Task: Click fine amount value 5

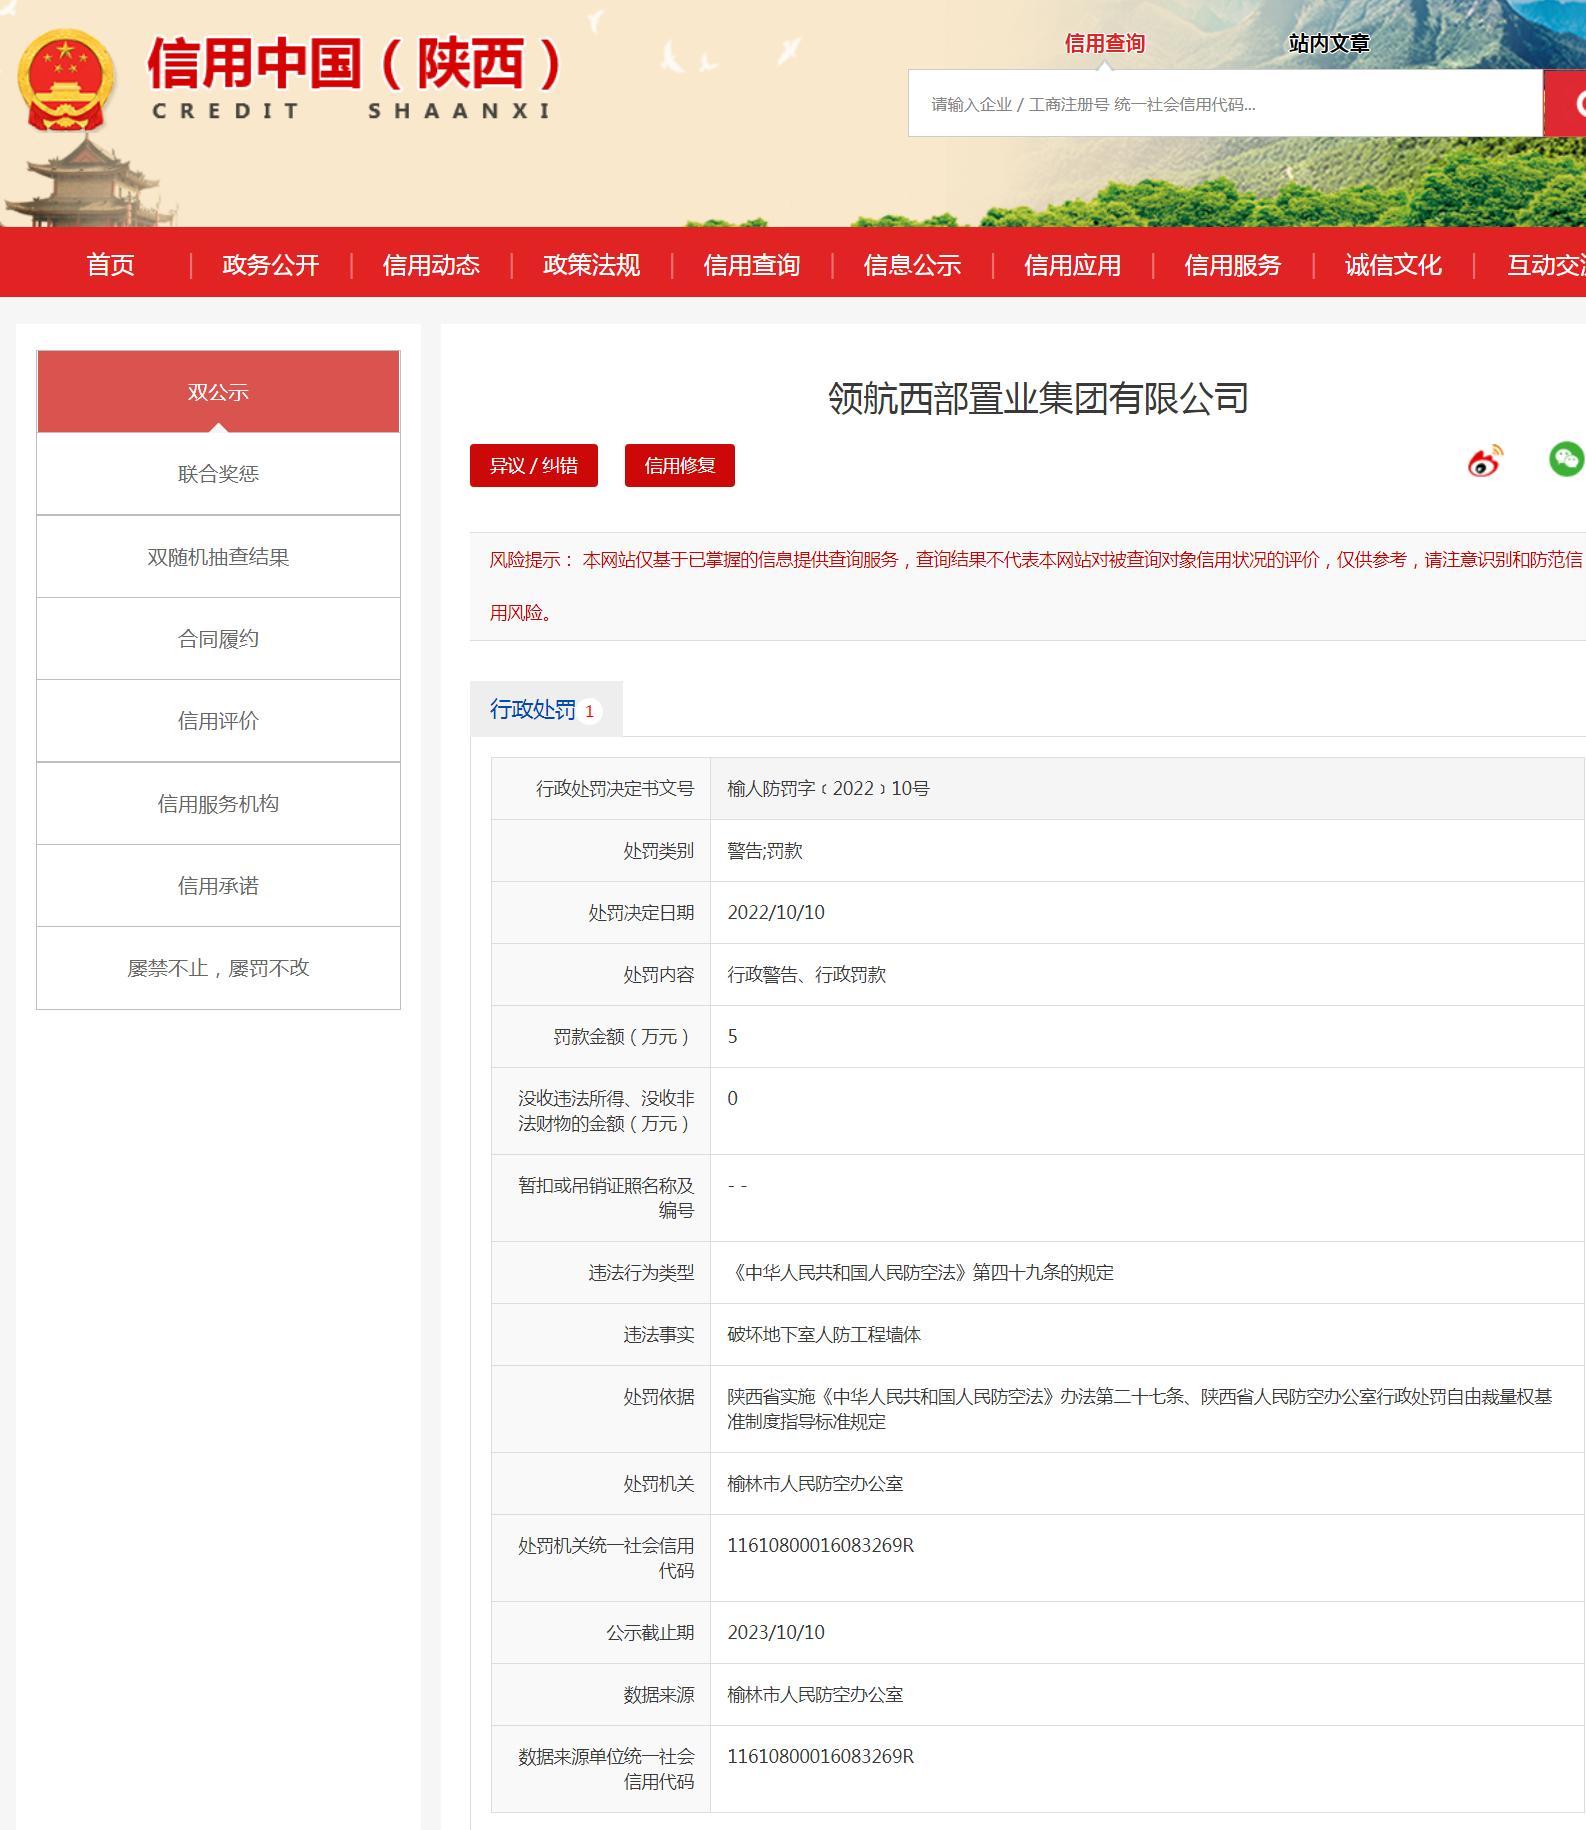Action: 733,1037
